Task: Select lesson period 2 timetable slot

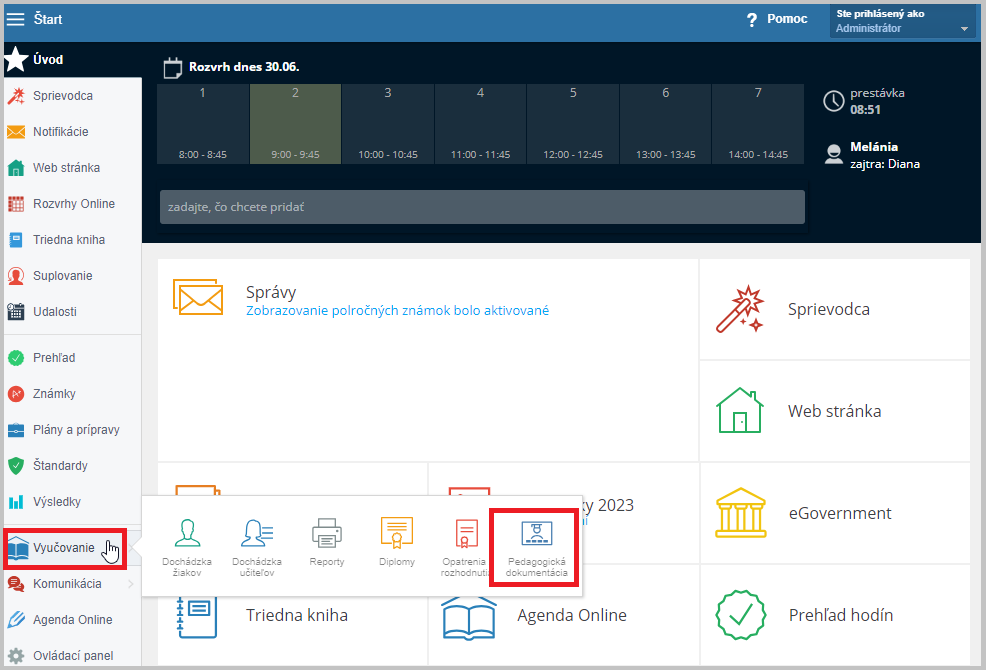Action: 295,124
